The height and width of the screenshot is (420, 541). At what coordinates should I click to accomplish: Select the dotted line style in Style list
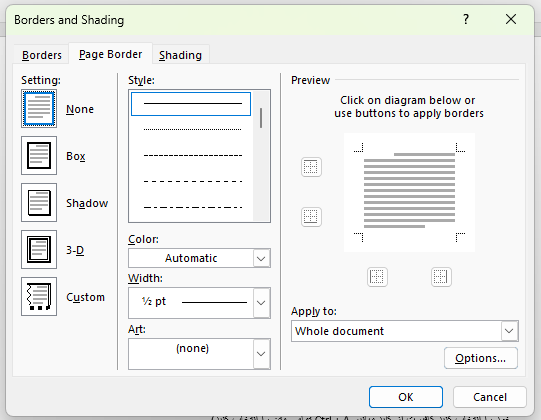(193, 129)
